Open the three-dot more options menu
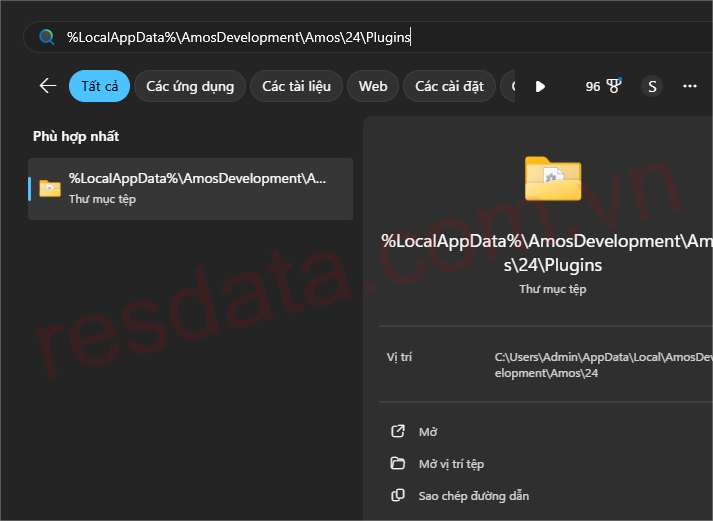 [689, 86]
